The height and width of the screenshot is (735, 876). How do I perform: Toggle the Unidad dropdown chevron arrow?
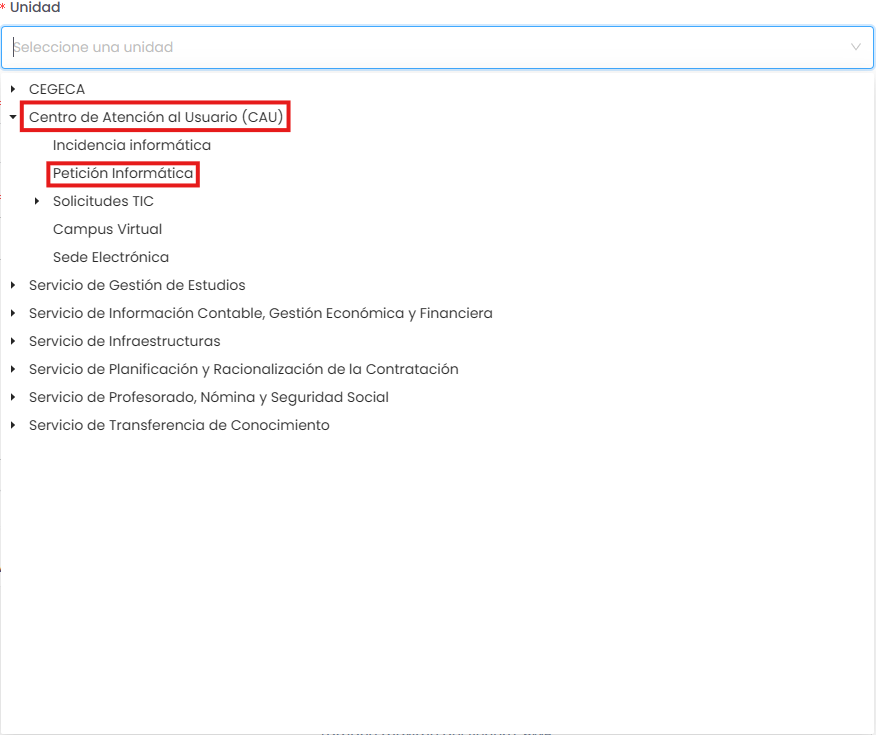pos(855,47)
